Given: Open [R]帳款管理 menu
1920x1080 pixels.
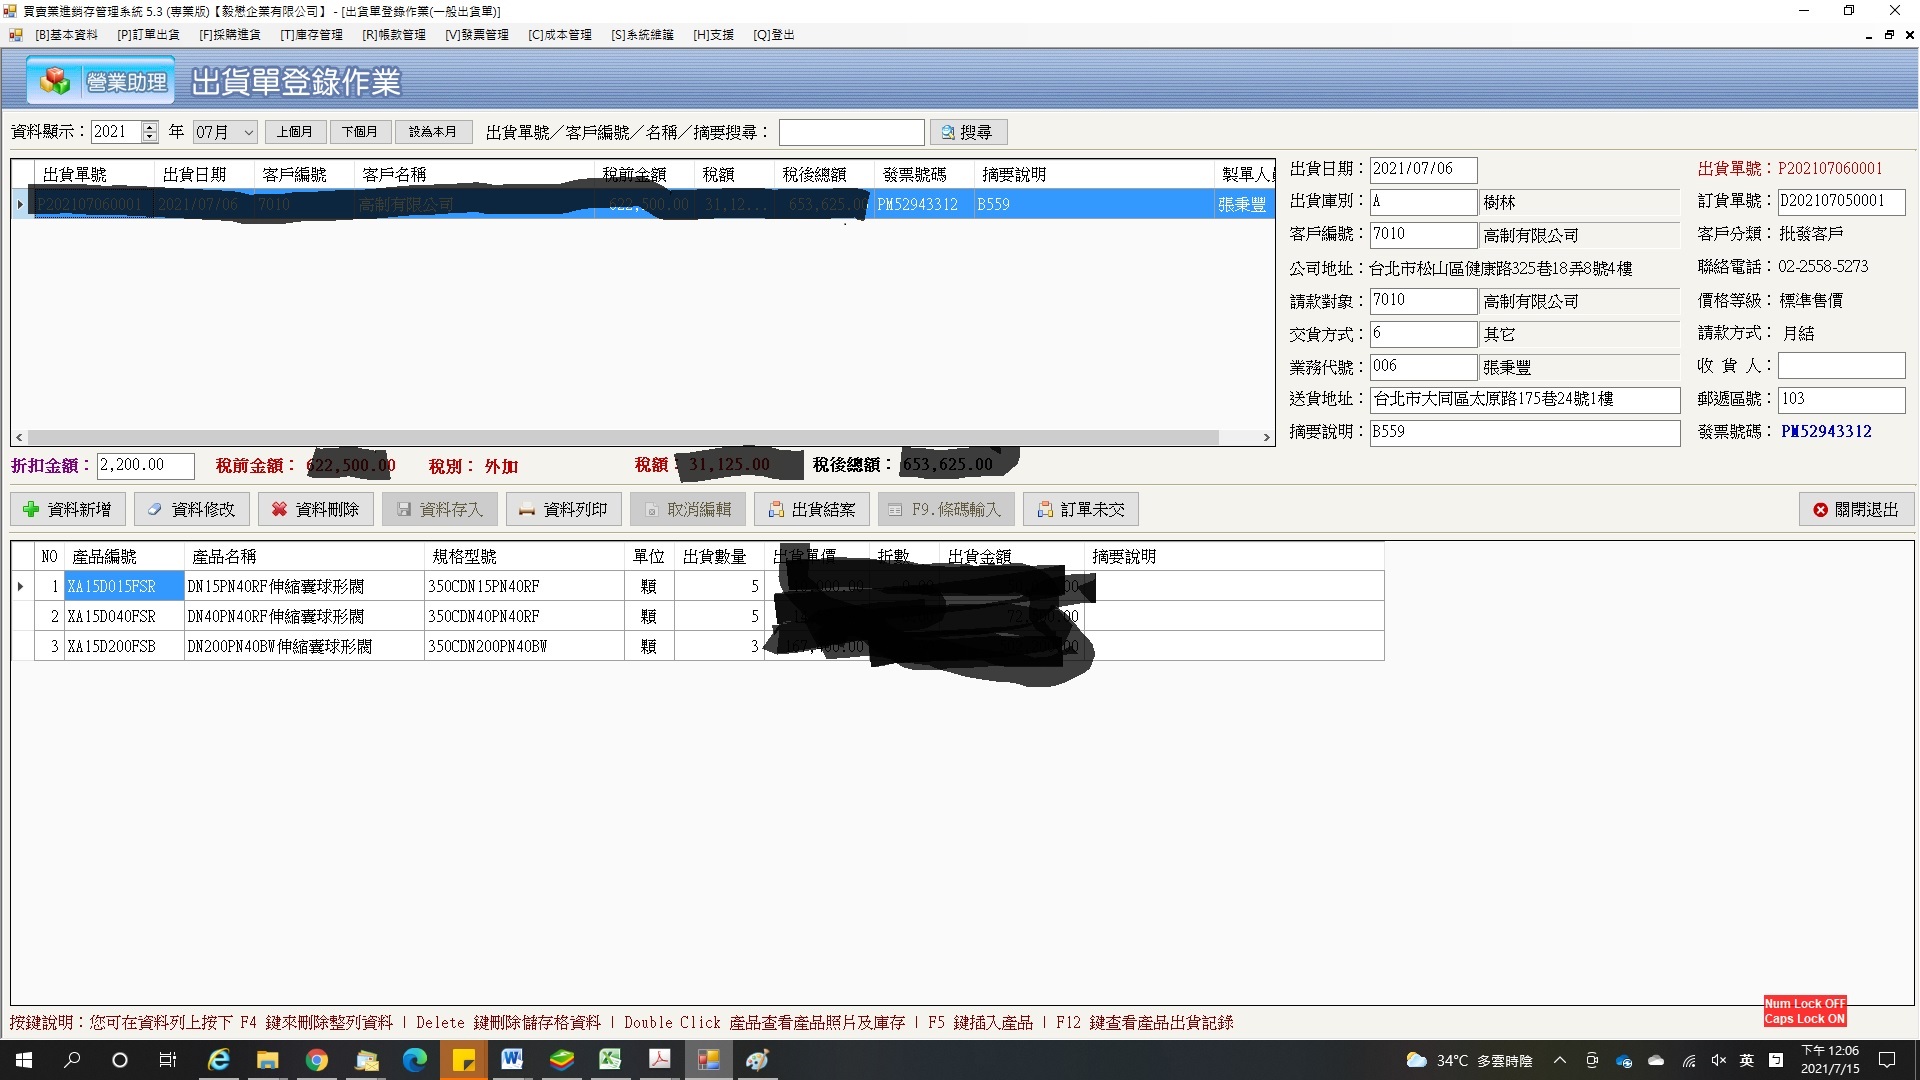Looking at the screenshot, I should (x=393, y=35).
